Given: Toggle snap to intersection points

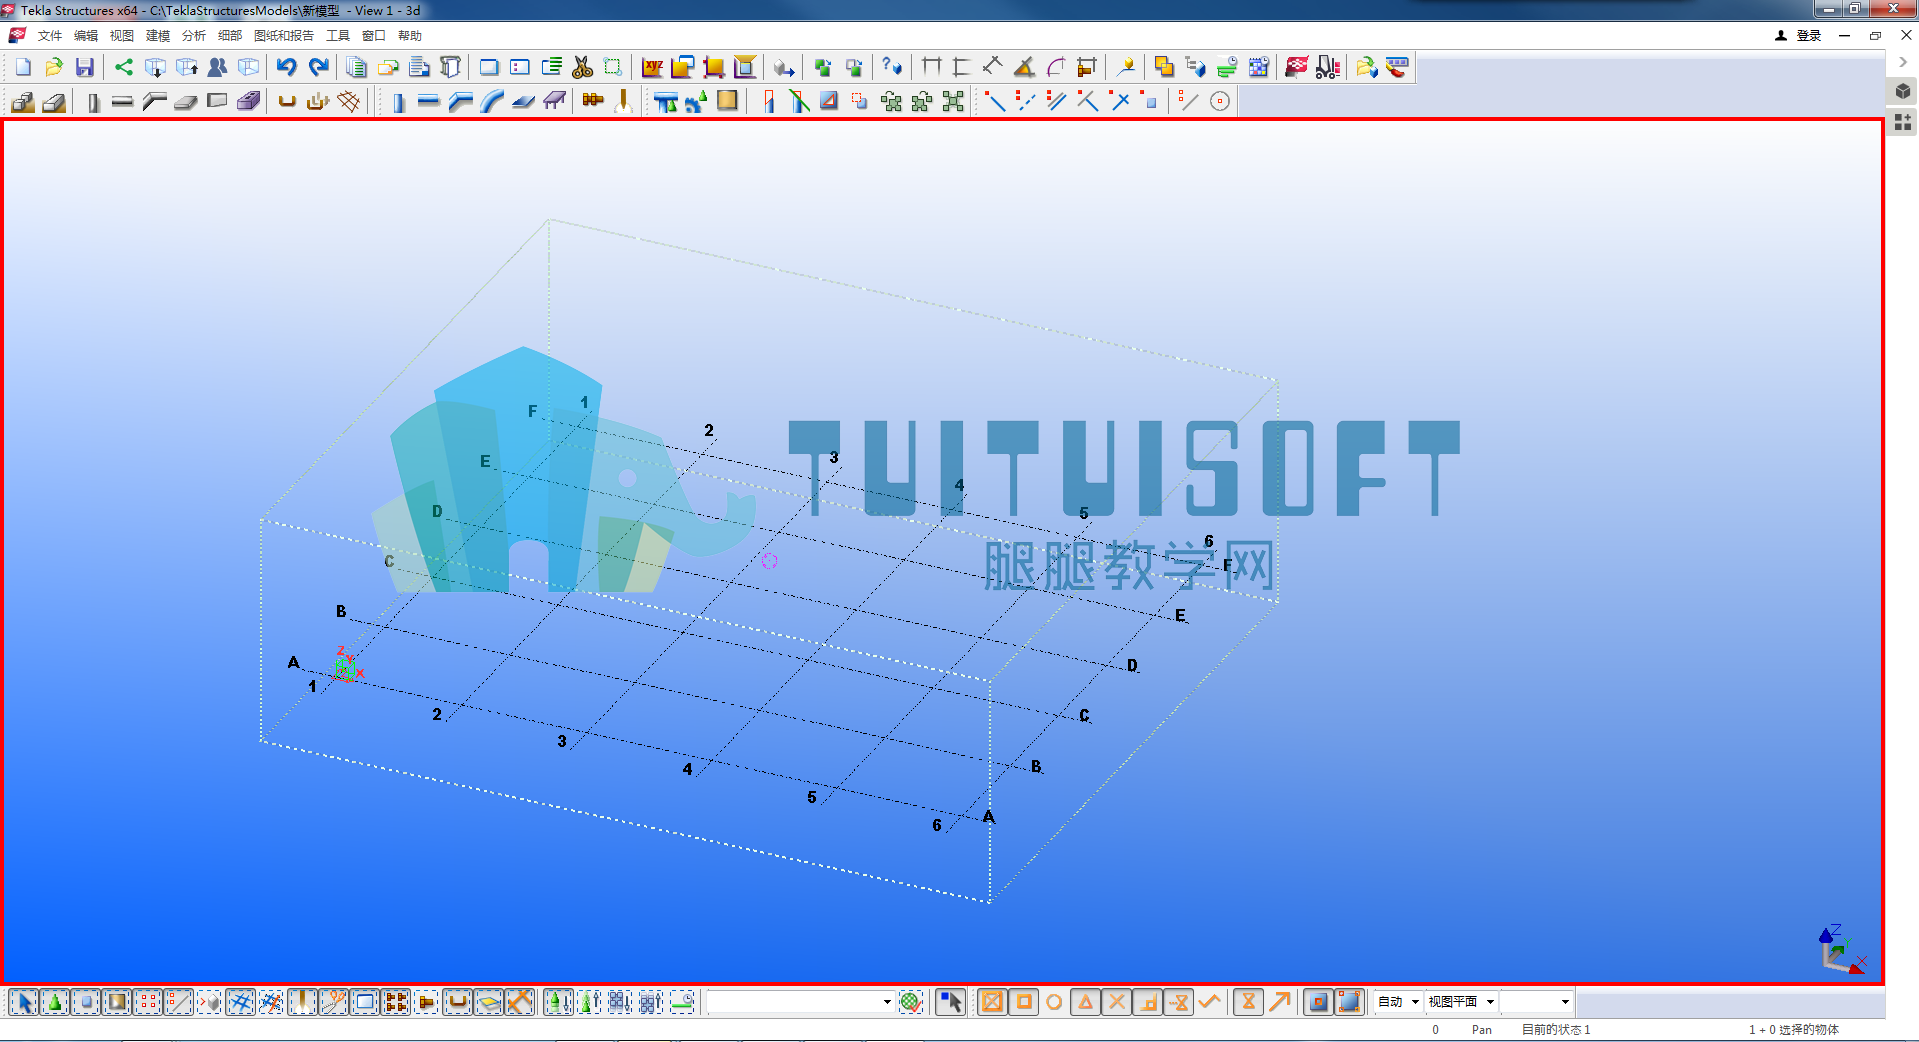Looking at the screenshot, I should (1117, 1001).
